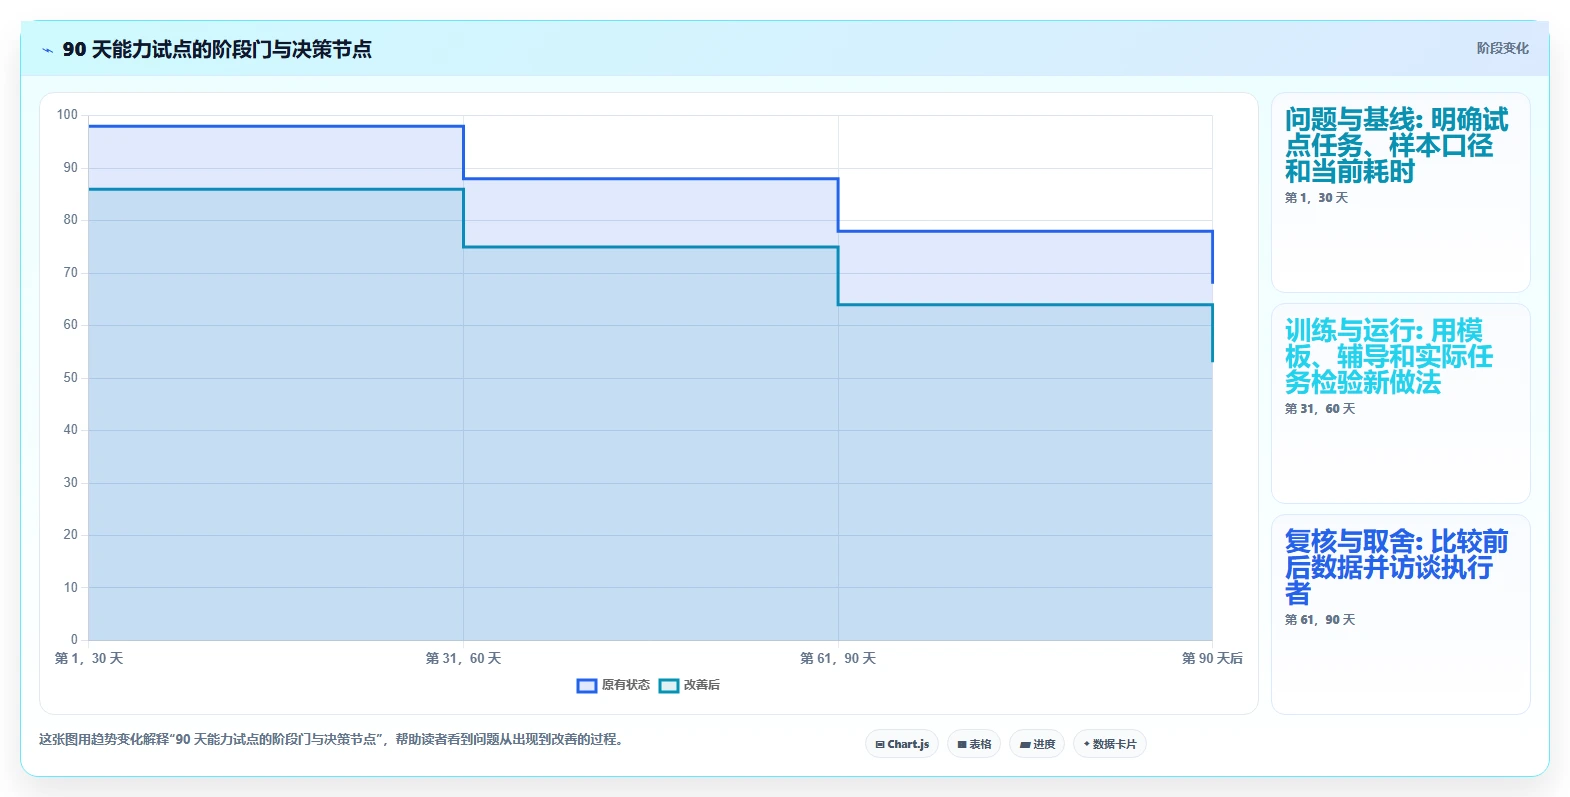Click the 改善后 legend label
The height and width of the screenshot is (797, 1570).
702,685
